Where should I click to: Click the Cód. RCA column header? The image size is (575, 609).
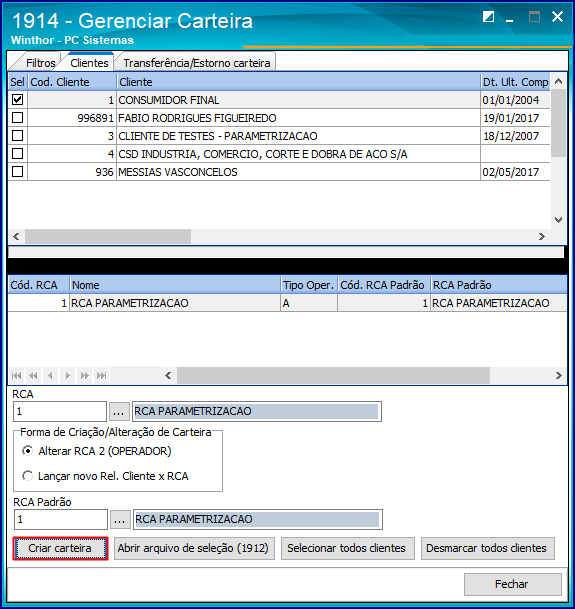(38, 285)
